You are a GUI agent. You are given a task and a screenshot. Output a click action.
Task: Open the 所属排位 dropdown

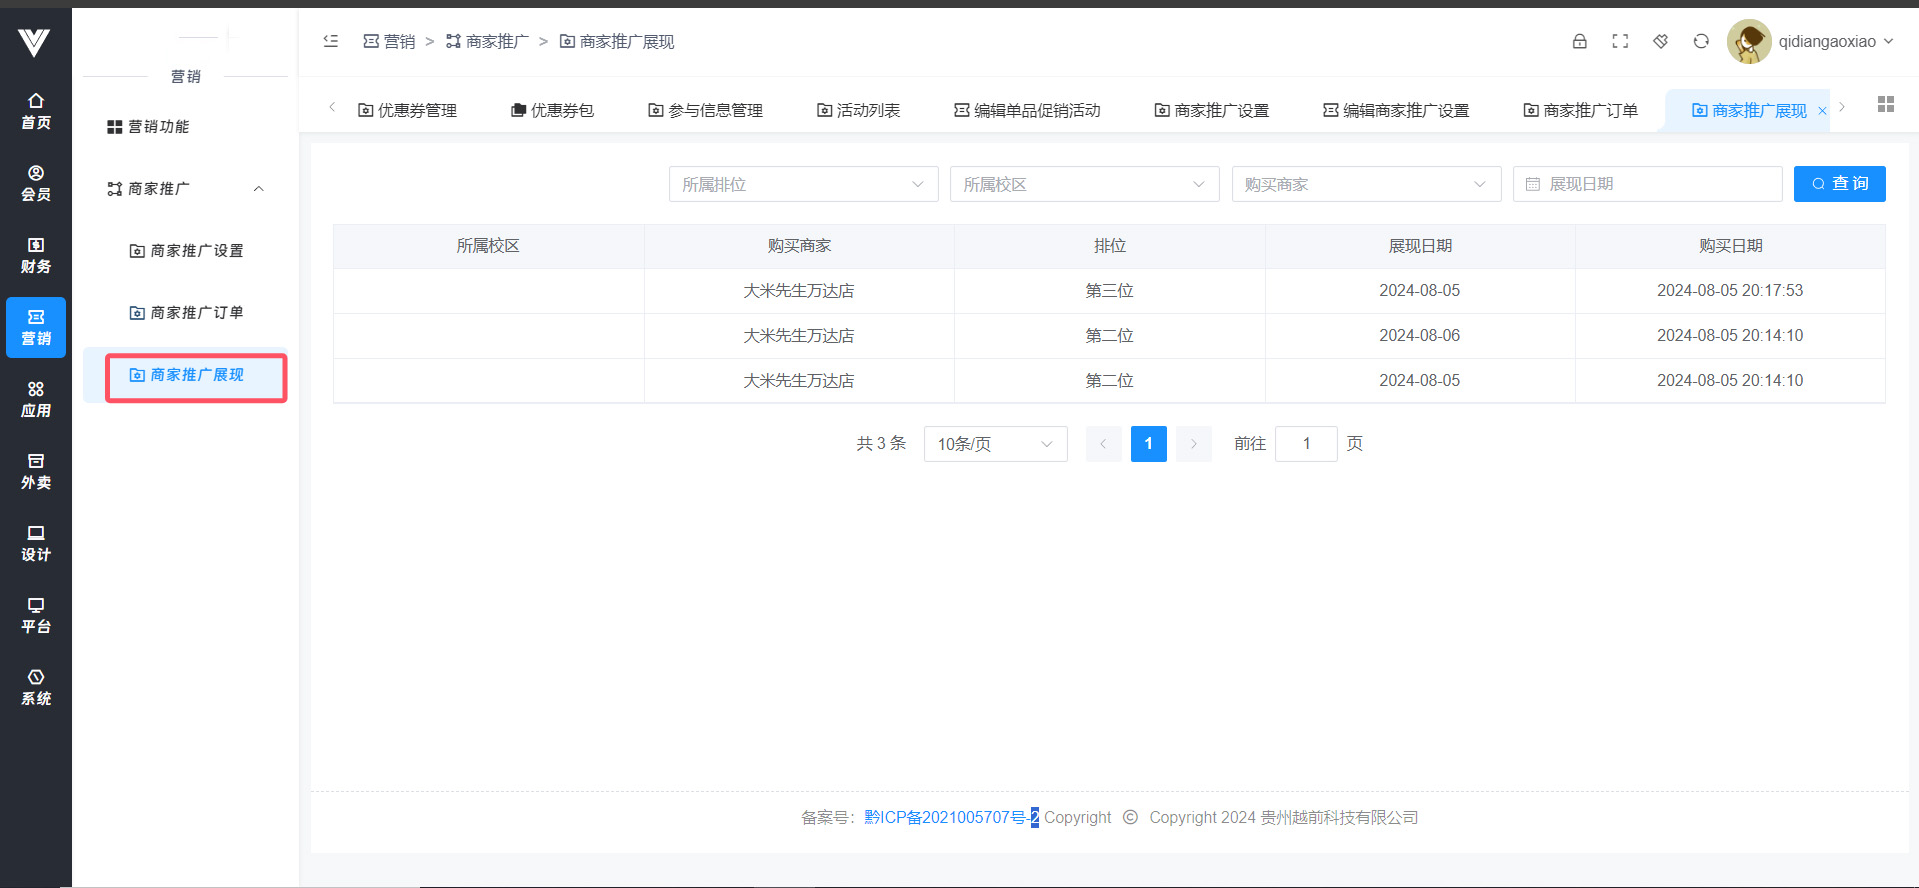pyautogui.click(x=803, y=184)
